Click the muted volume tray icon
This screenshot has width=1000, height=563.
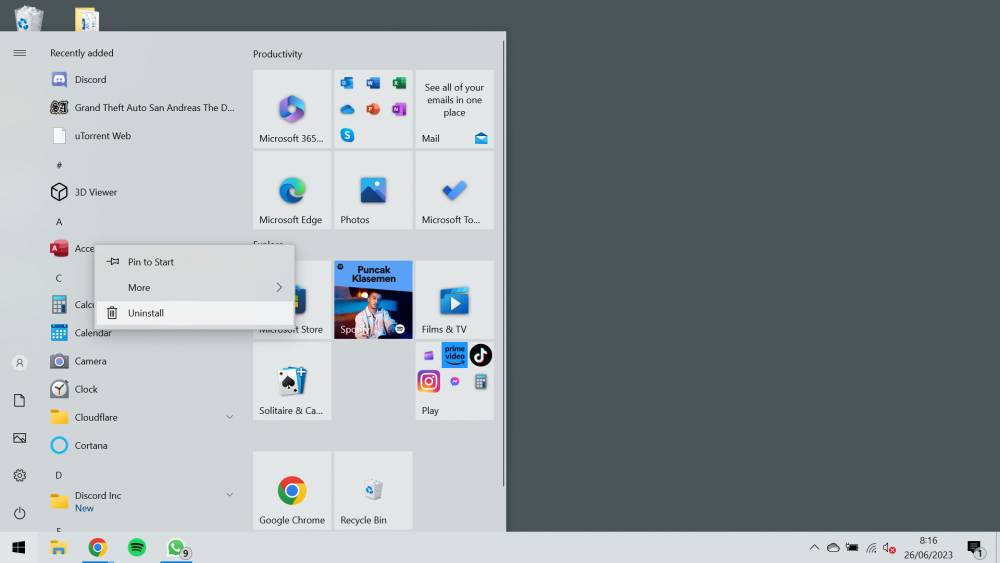pyautogui.click(x=889, y=548)
